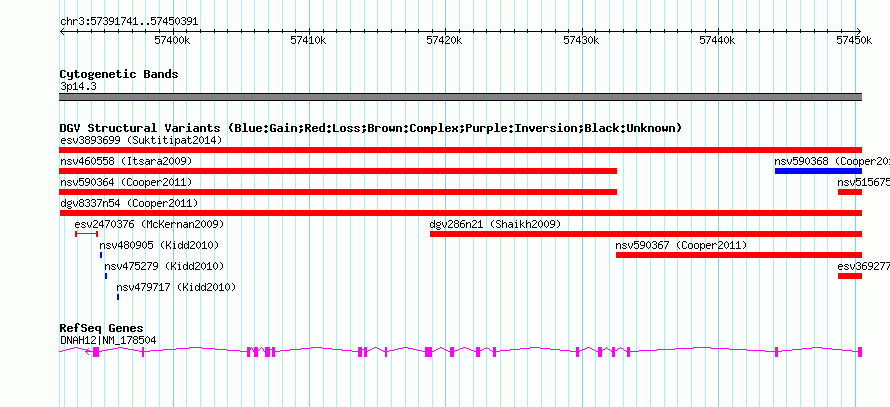Click the tiny blue nsv480905 gain mark
890x407 pixels.
(x=101, y=255)
